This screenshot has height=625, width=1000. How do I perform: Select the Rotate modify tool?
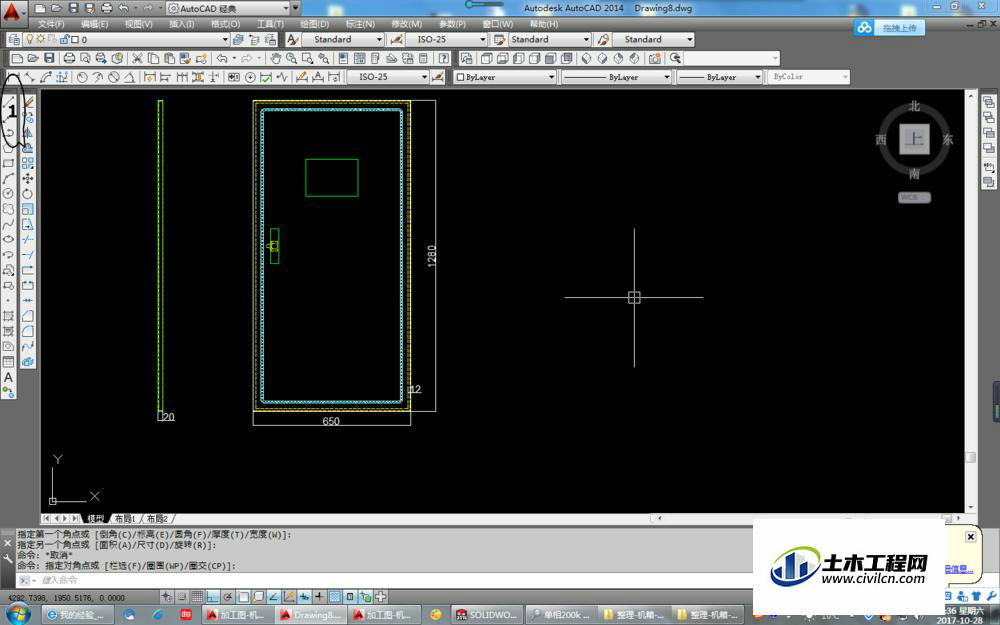tap(27, 193)
